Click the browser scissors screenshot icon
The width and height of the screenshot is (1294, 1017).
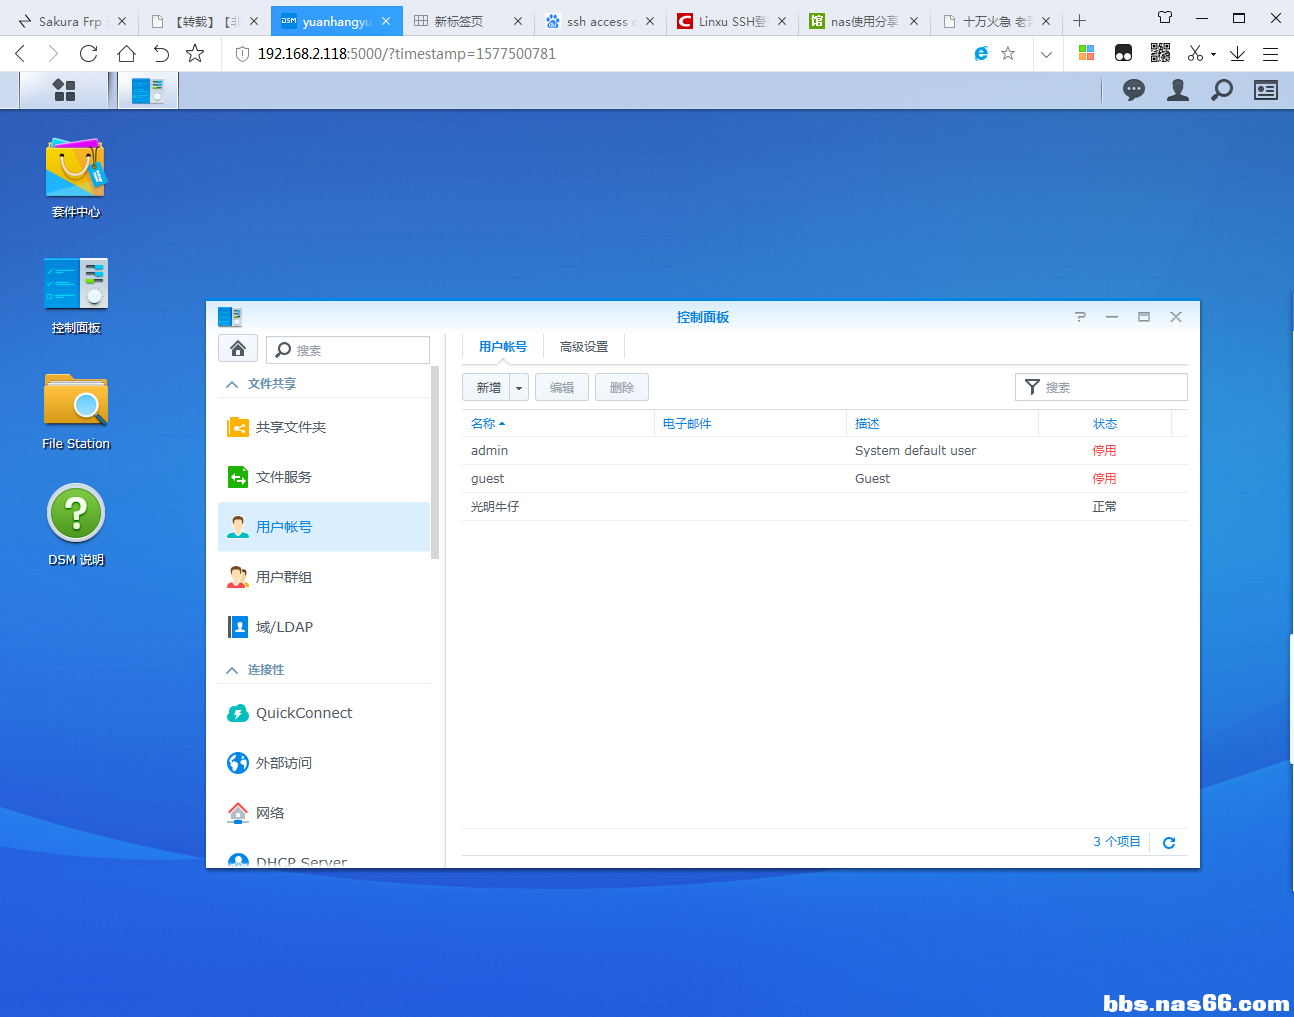click(1195, 54)
